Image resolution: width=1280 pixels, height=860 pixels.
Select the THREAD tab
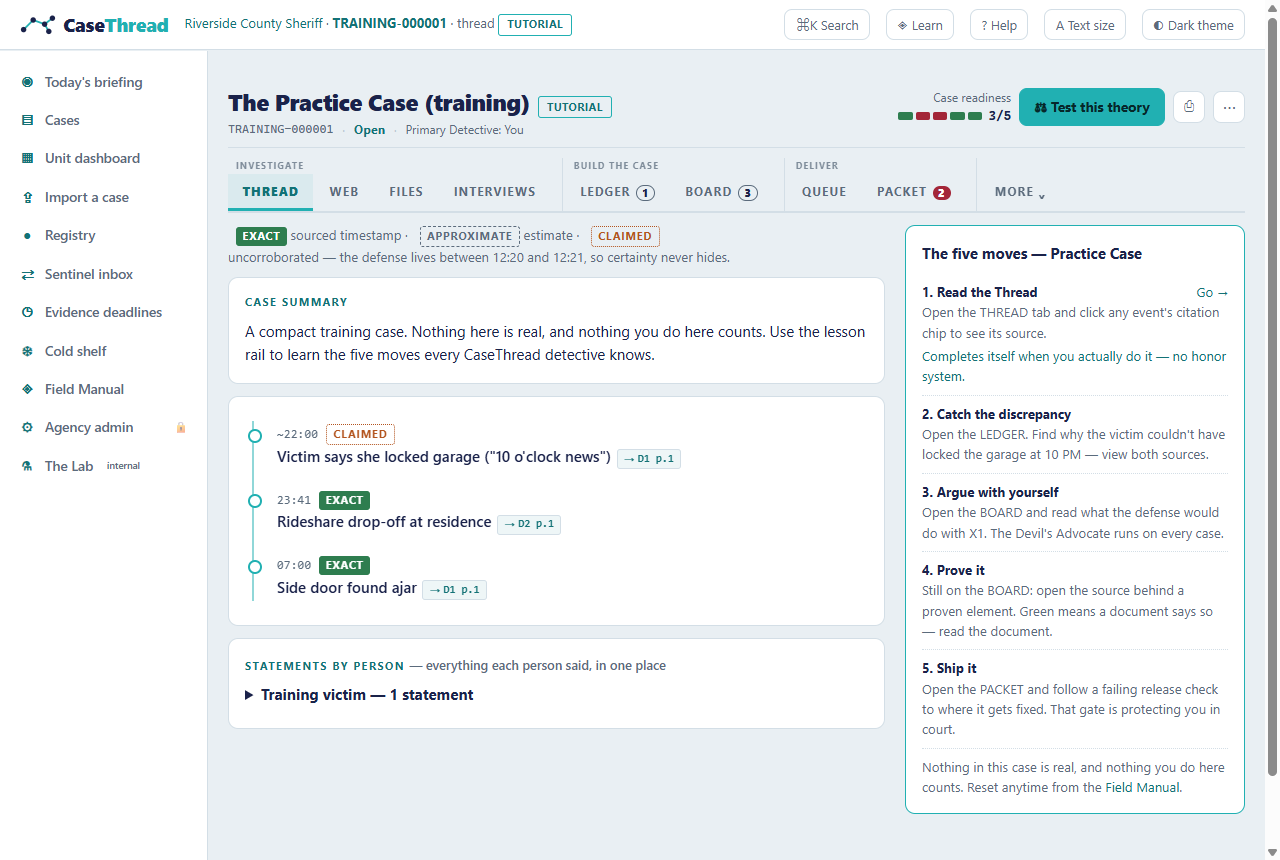(x=270, y=192)
